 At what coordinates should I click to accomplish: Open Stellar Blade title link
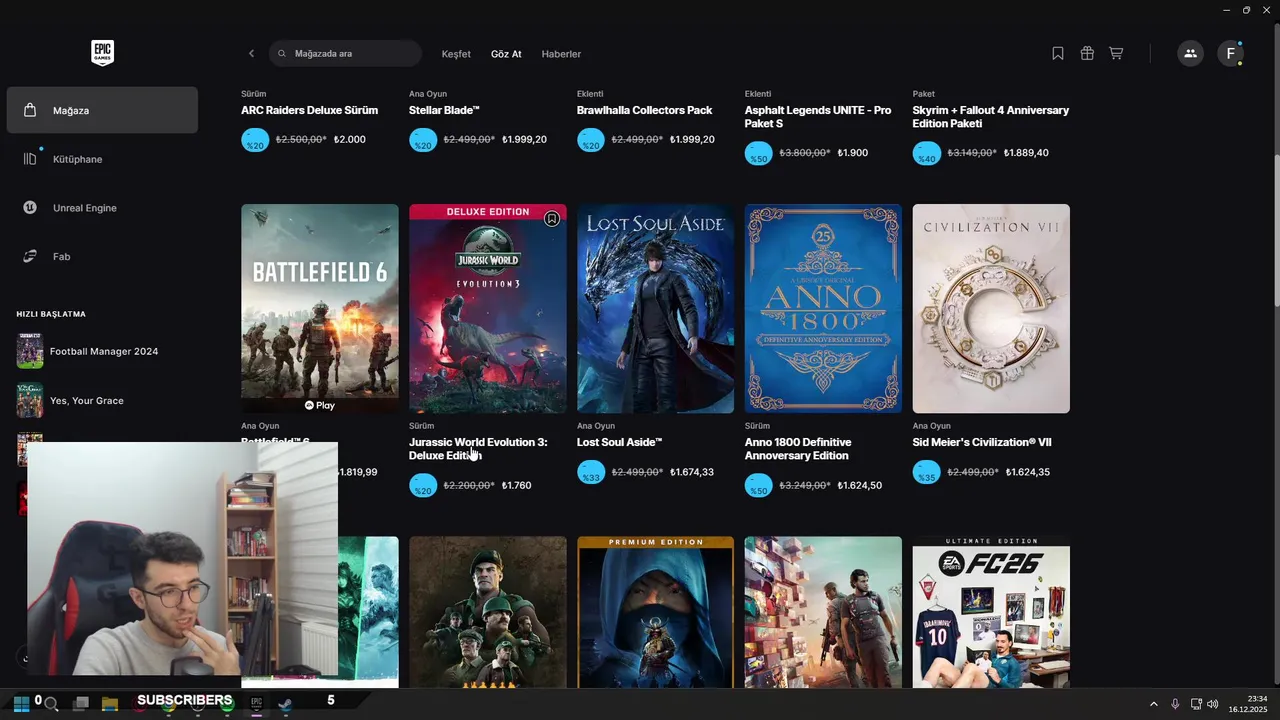point(444,110)
